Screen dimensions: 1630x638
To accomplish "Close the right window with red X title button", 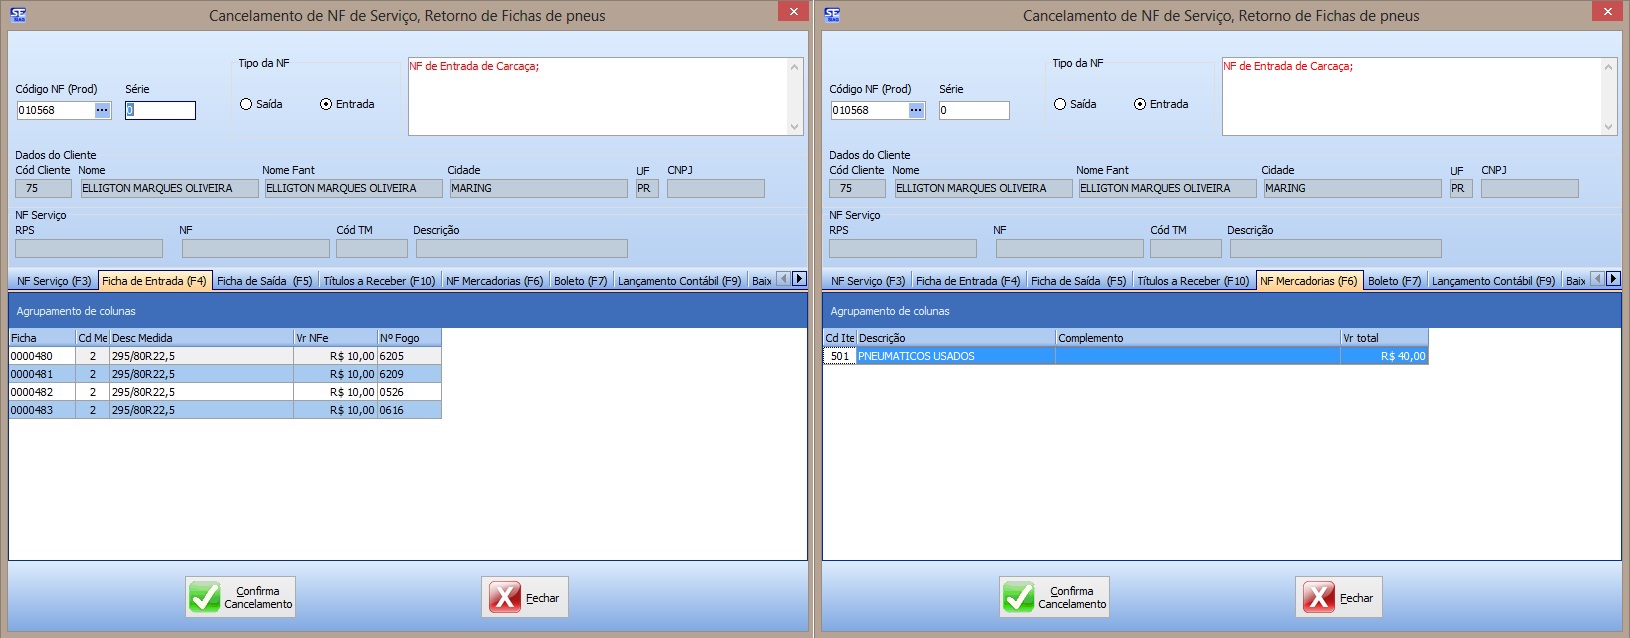I will (x=1607, y=12).
